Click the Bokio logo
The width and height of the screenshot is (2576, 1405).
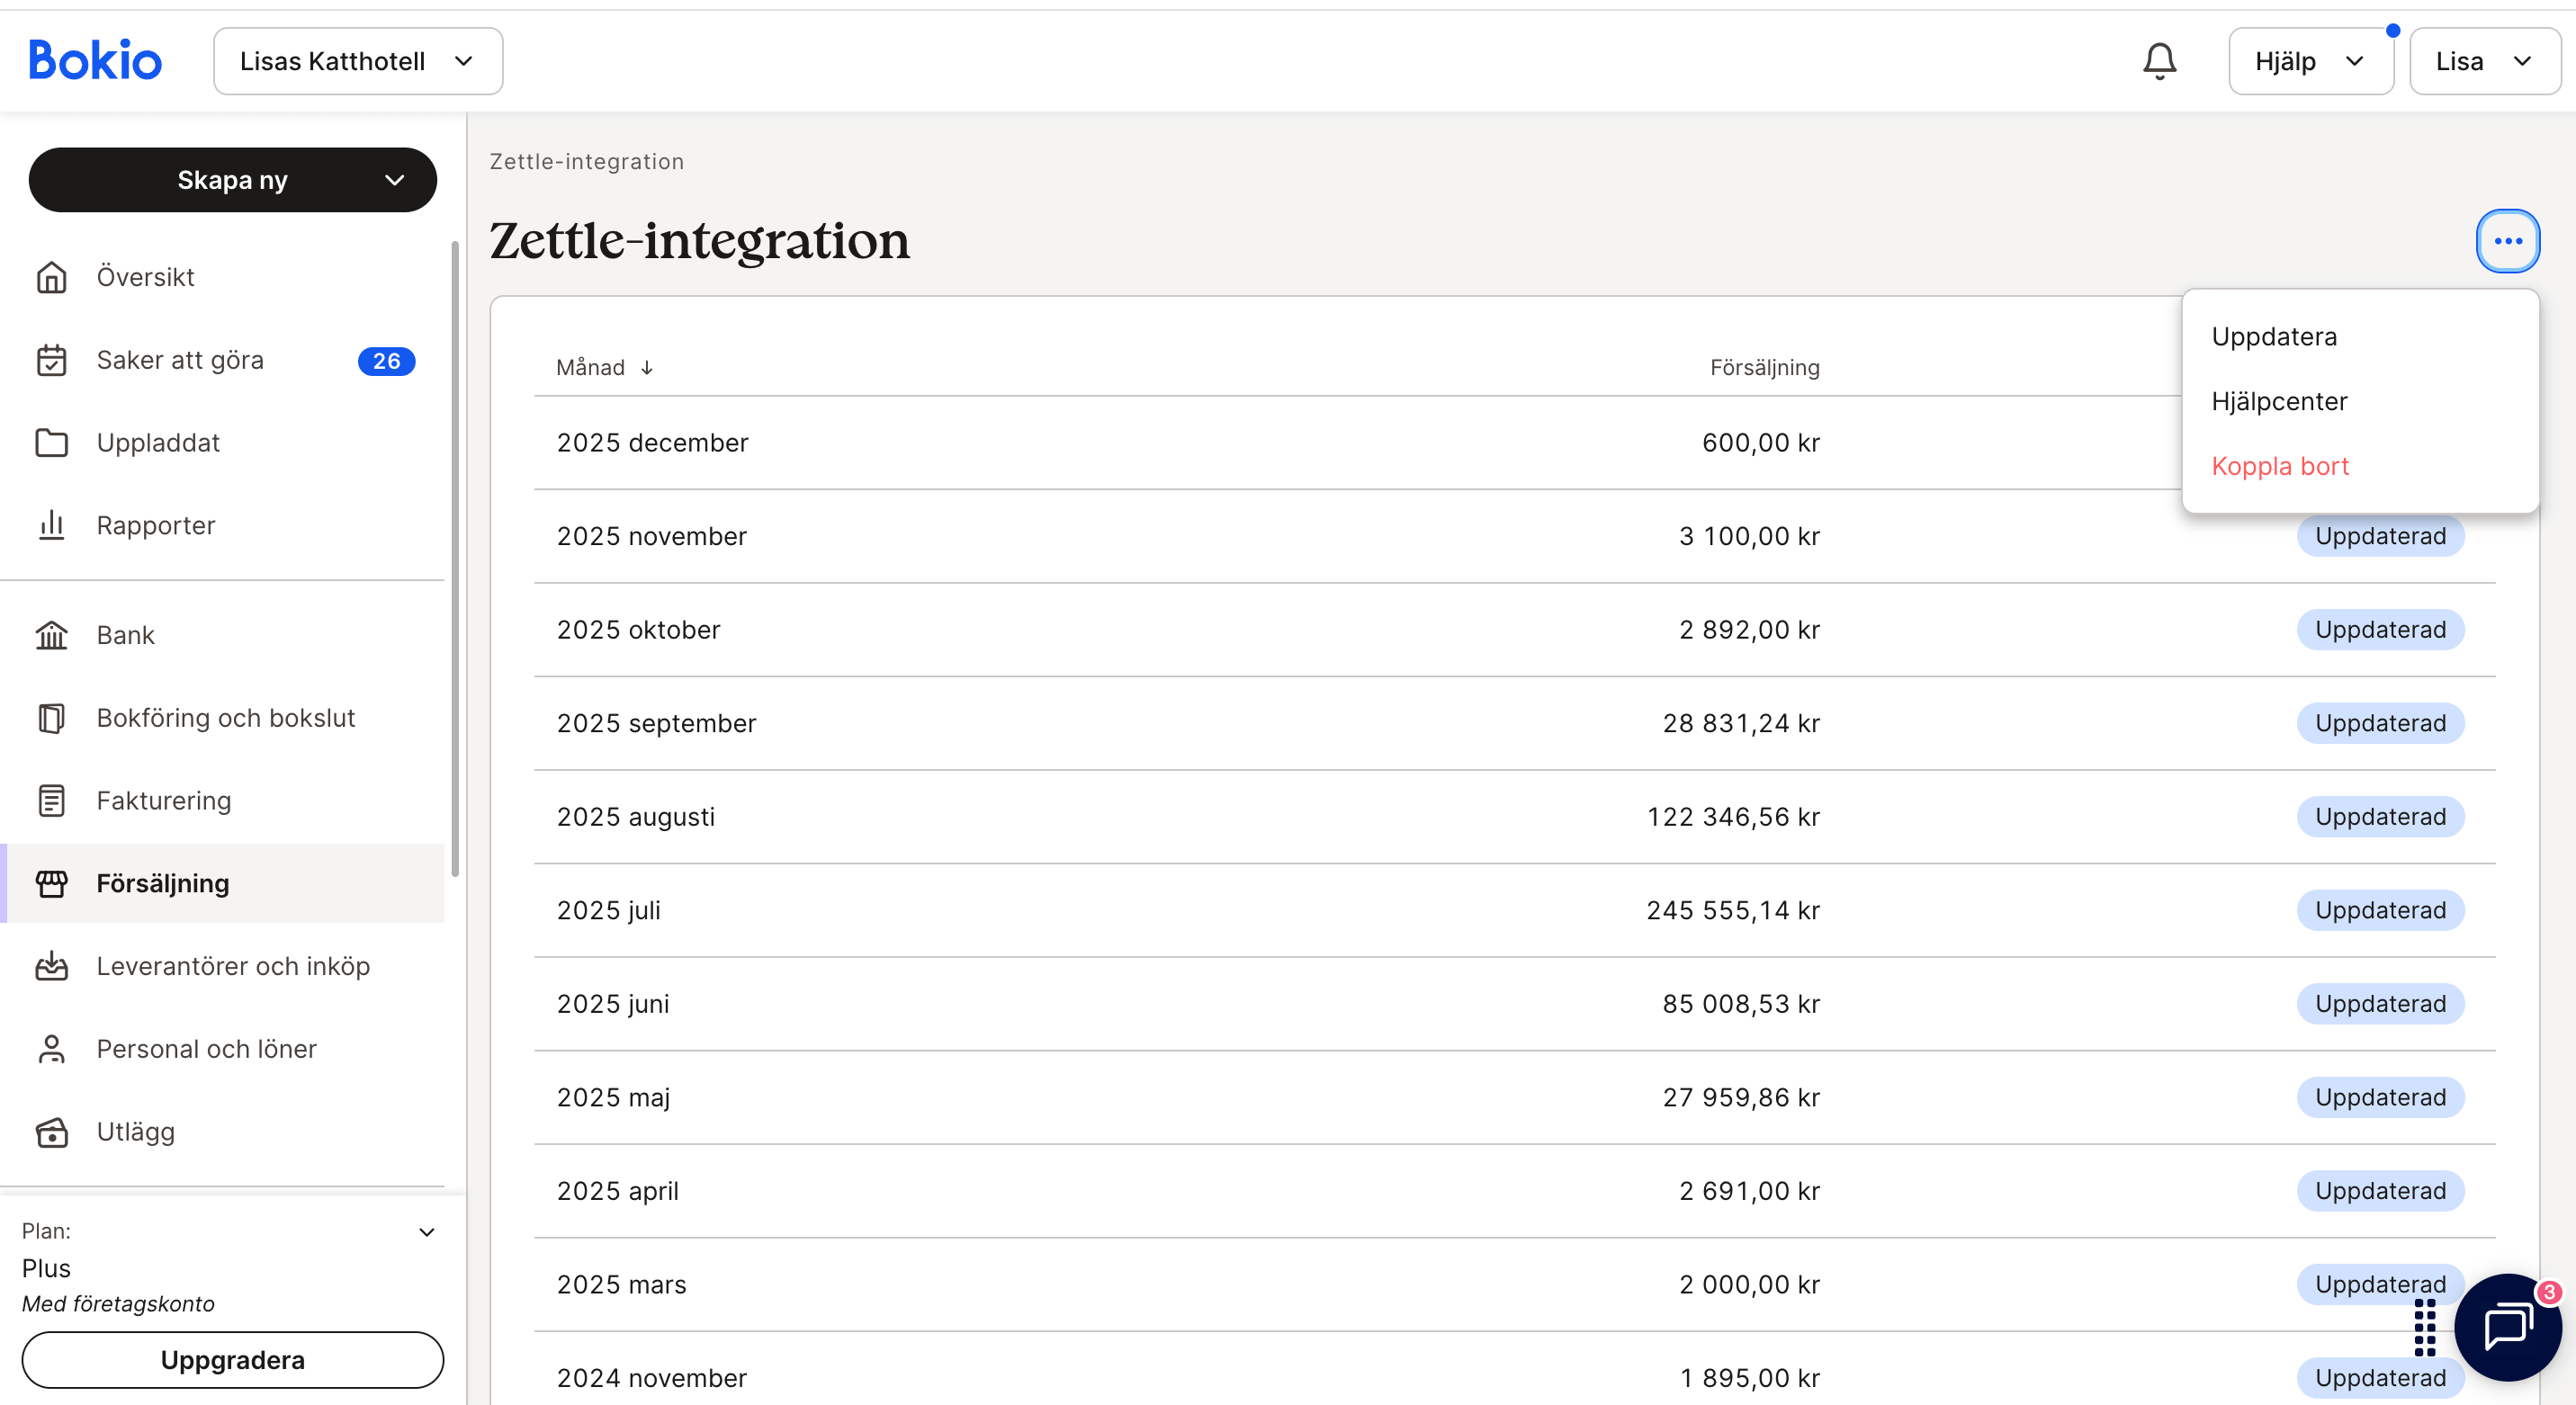(95, 61)
